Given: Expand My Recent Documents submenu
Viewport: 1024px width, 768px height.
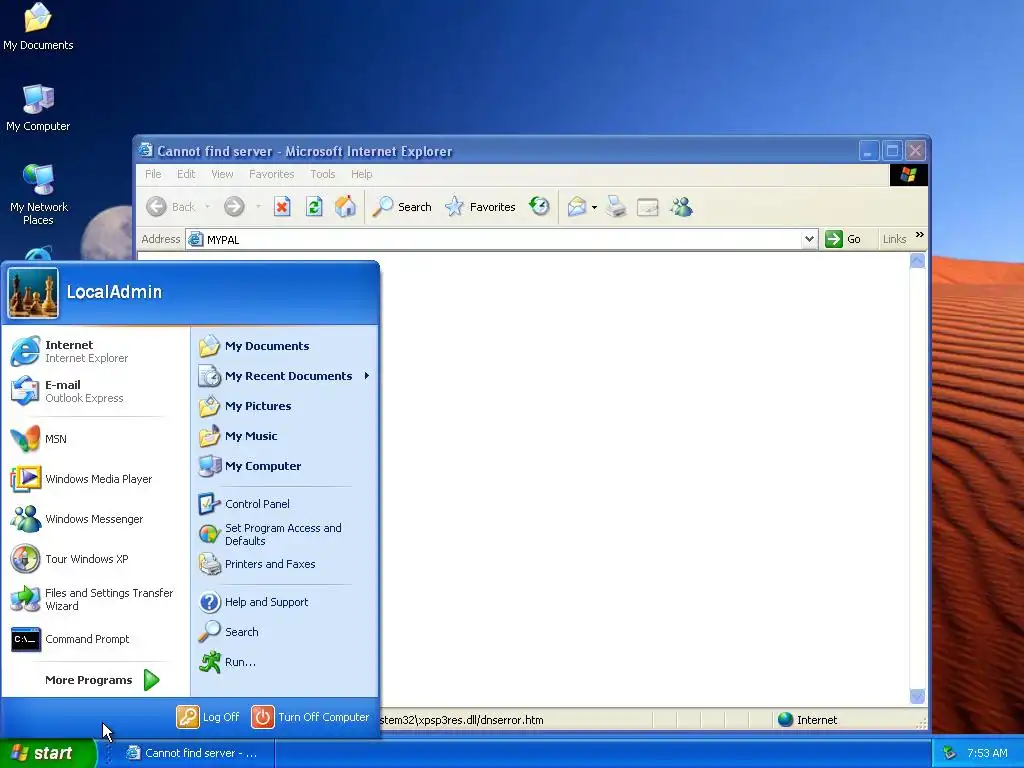Looking at the screenshot, I should (x=285, y=376).
